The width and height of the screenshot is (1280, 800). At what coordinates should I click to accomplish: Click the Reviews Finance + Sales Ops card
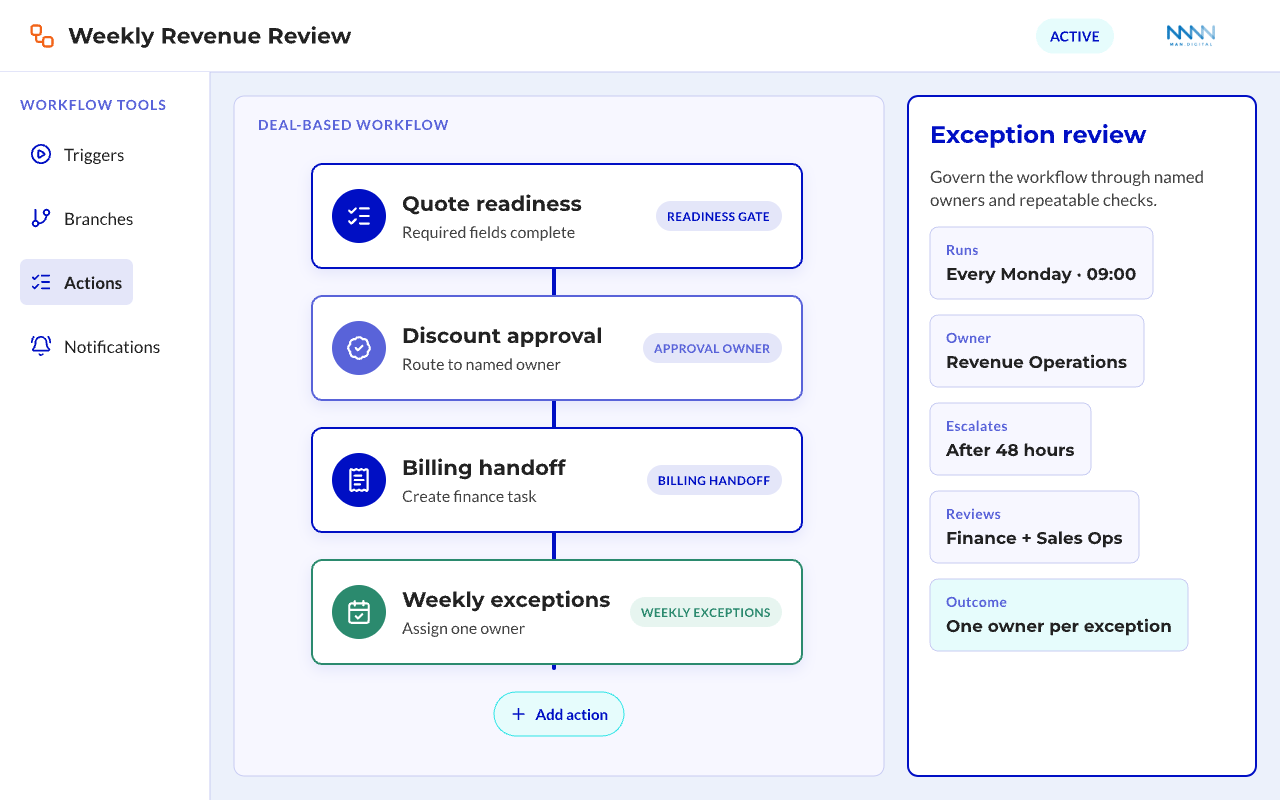point(1034,527)
